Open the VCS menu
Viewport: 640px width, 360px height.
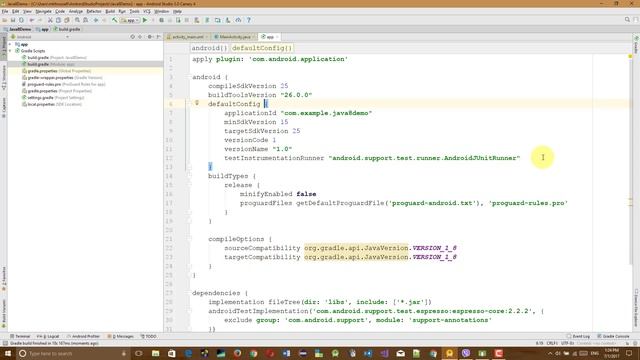(147, 11)
